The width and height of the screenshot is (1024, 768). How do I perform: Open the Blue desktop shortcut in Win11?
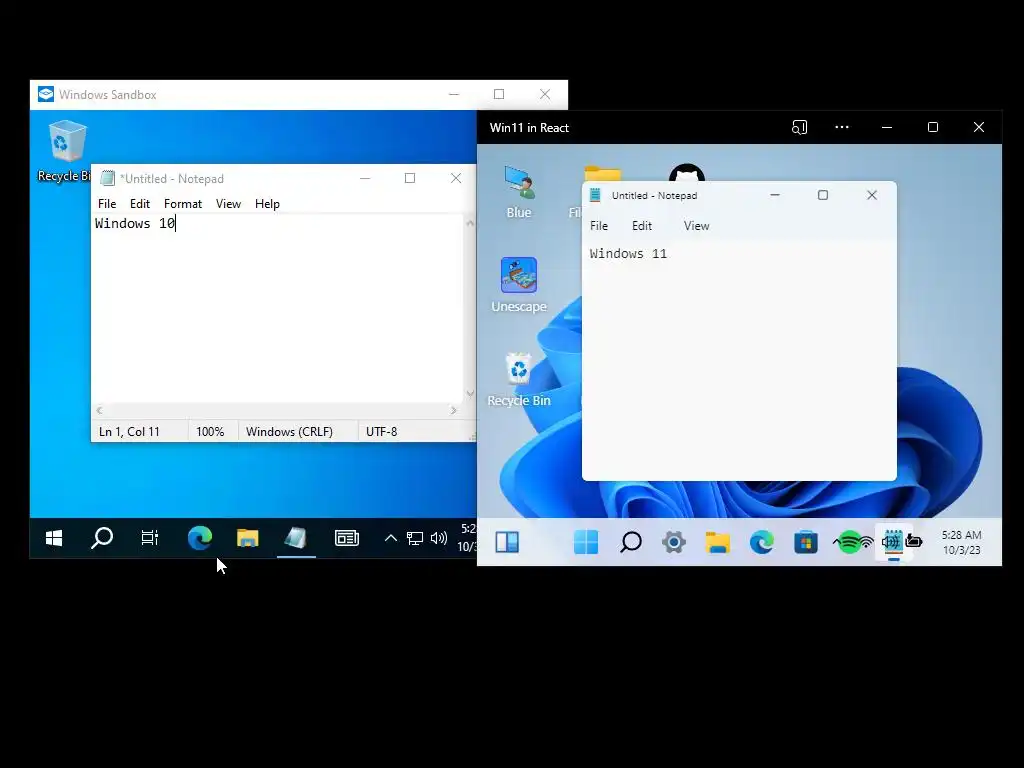(519, 192)
